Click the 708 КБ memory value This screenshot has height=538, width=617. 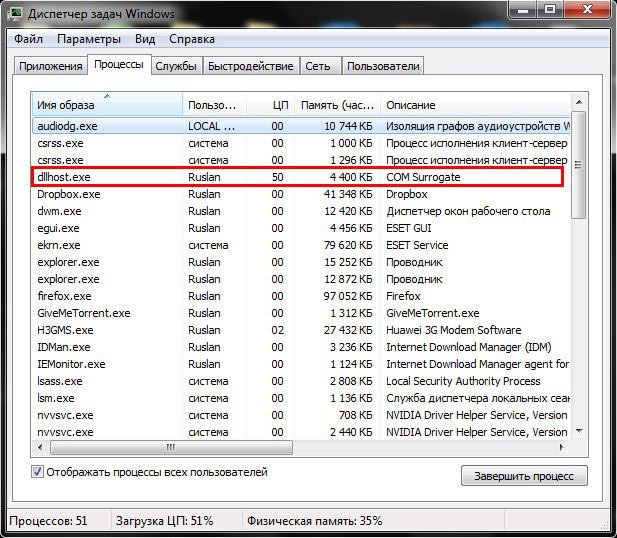click(x=355, y=415)
